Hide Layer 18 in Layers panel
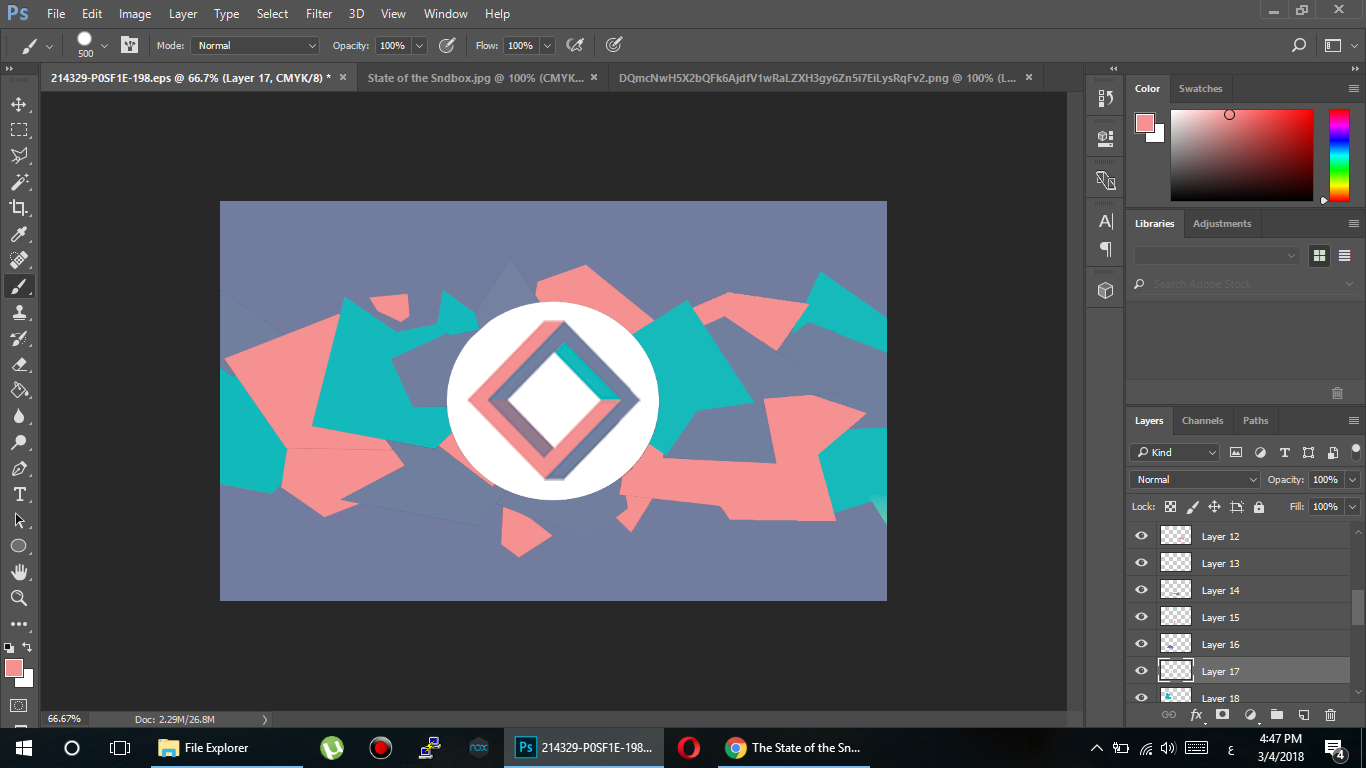The image size is (1366, 768). click(1140, 697)
